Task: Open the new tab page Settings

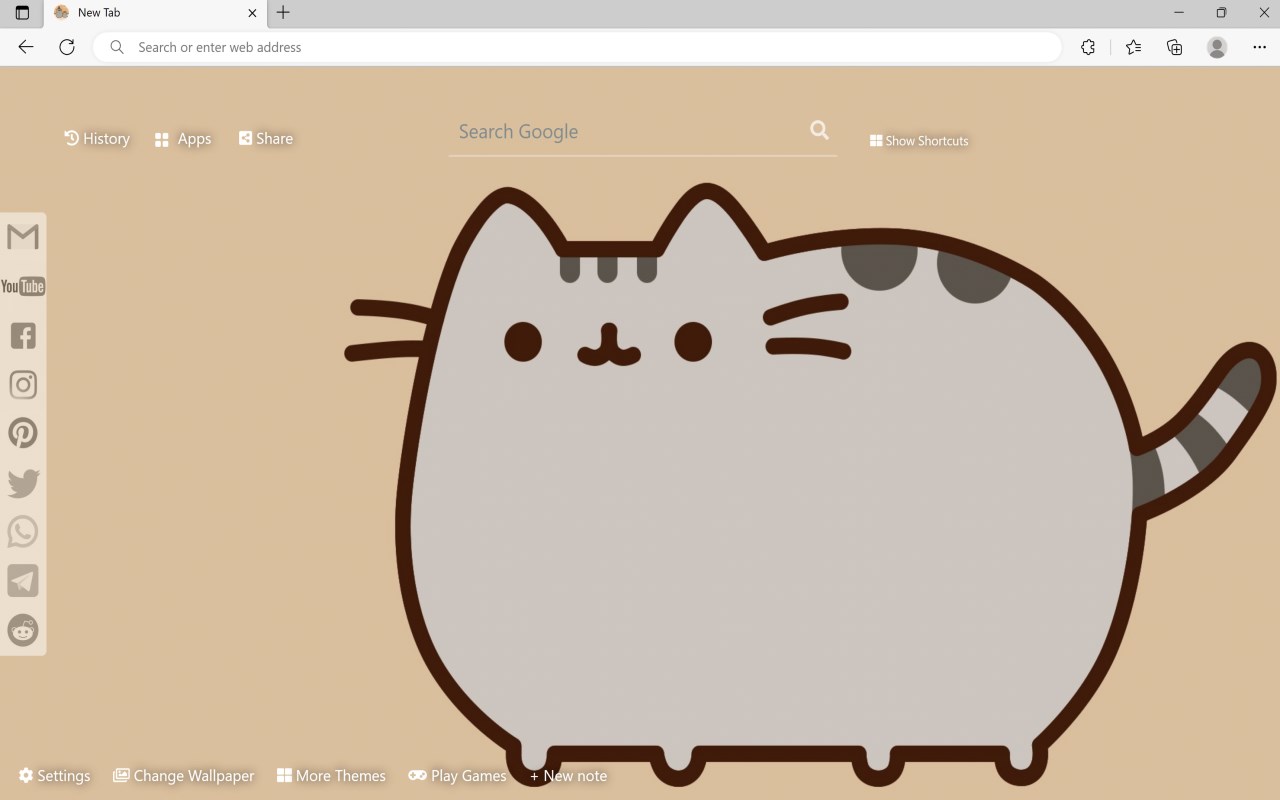Action: [54, 776]
